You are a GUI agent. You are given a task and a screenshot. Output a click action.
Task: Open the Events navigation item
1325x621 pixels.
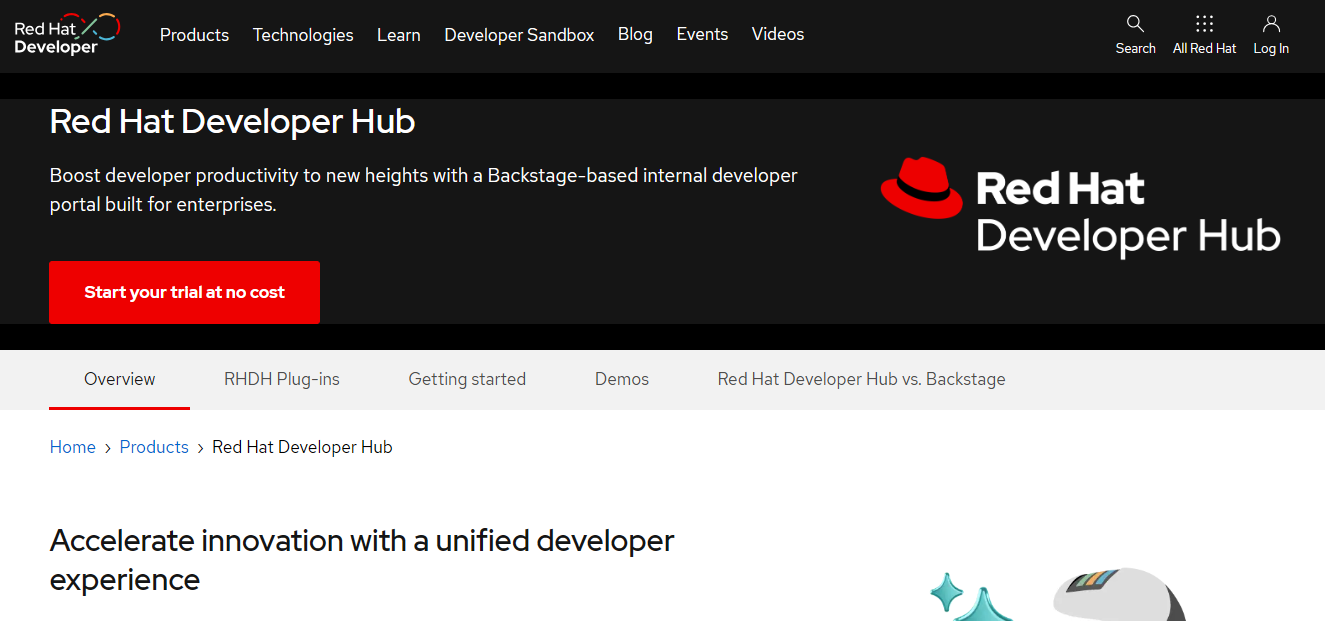coord(702,34)
